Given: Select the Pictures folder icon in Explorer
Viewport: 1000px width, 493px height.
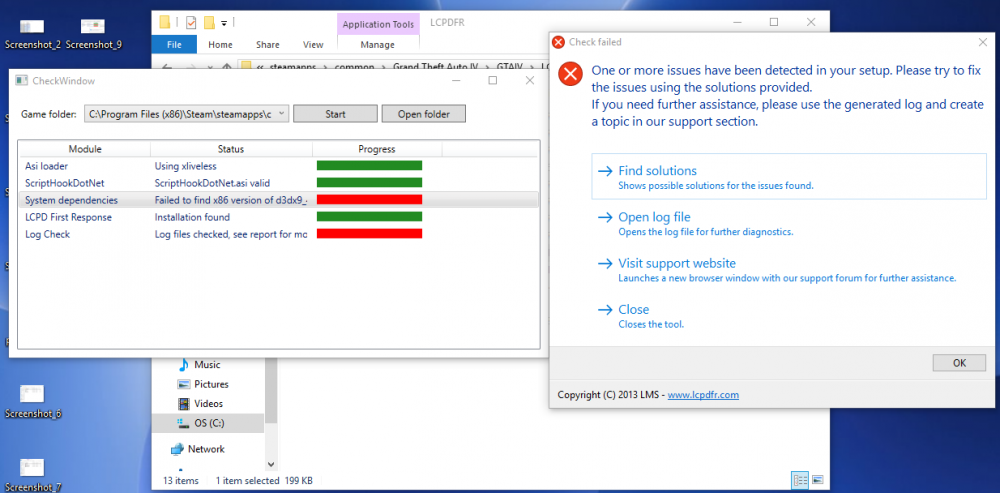Looking at the screenshot, I should pyautogui.click(x=184, y=385).
